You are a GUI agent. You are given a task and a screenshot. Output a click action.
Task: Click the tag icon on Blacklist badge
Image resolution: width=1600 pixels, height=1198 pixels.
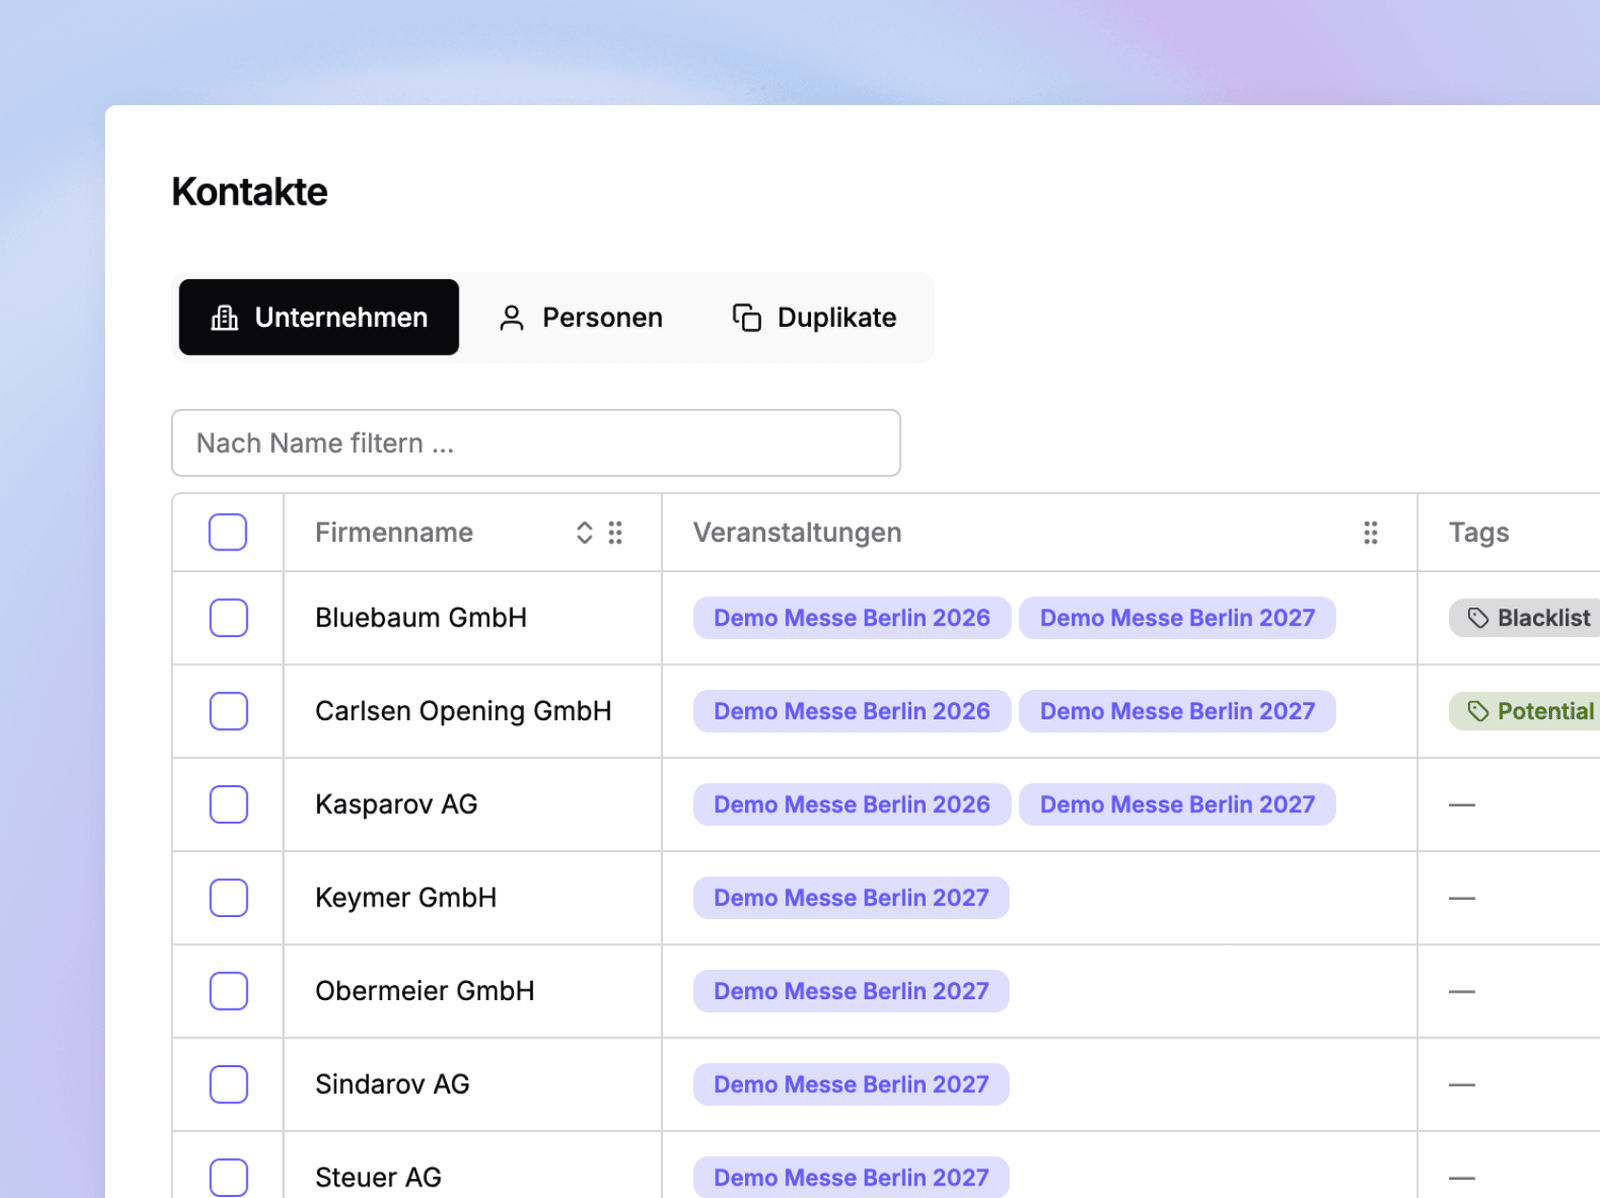click(x=1478, y=618)
